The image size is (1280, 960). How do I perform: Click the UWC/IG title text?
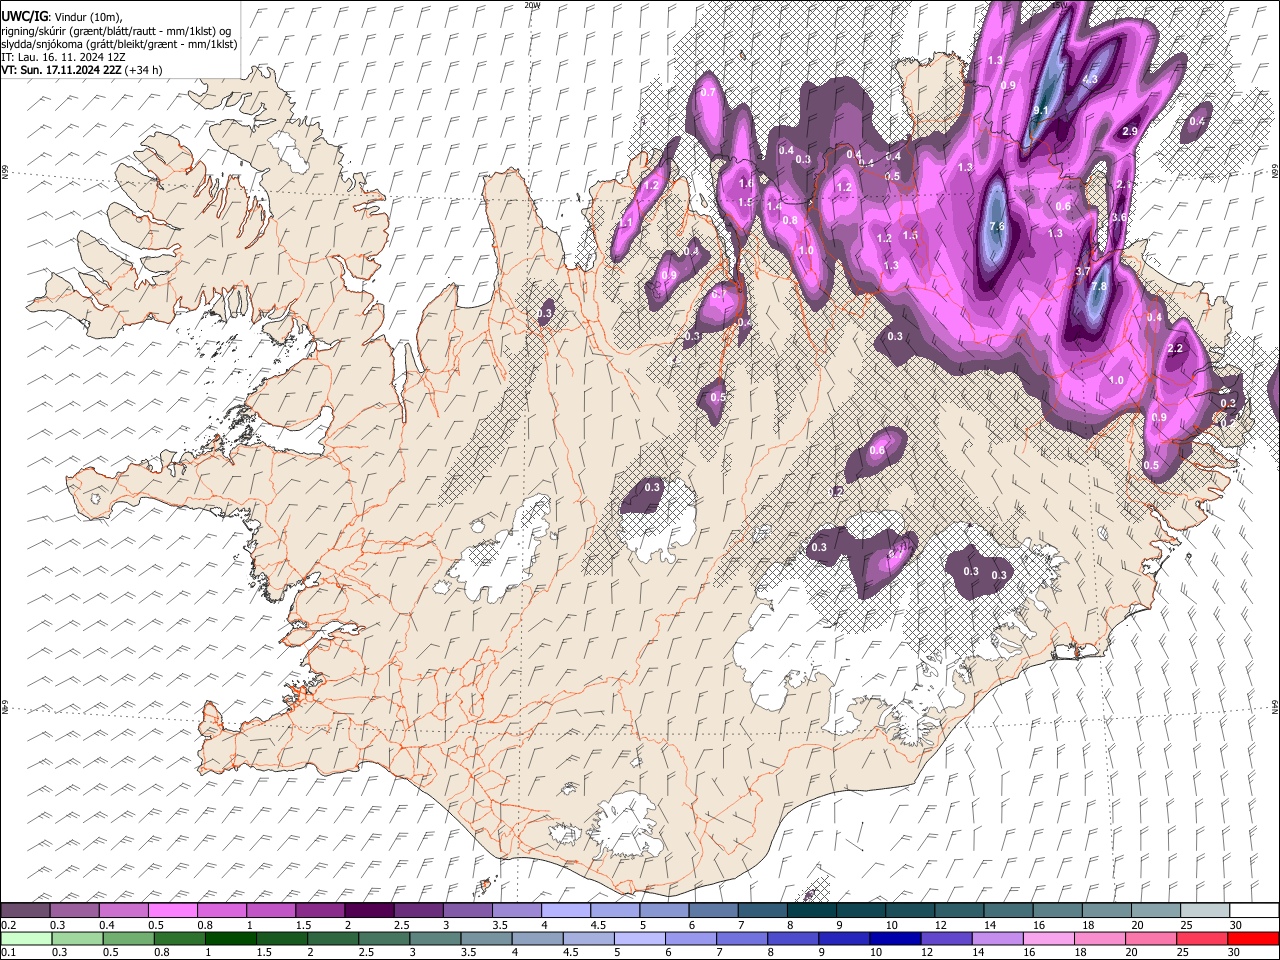tap(24, 17)
